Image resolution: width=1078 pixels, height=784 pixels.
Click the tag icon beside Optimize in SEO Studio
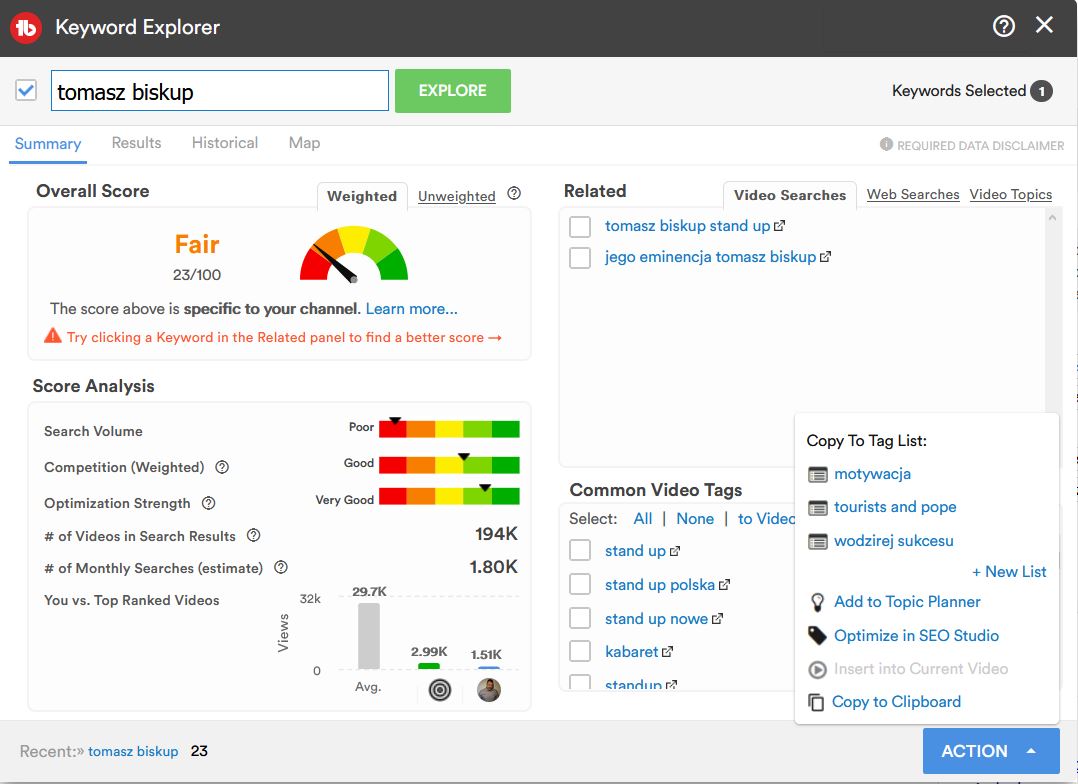817,636
